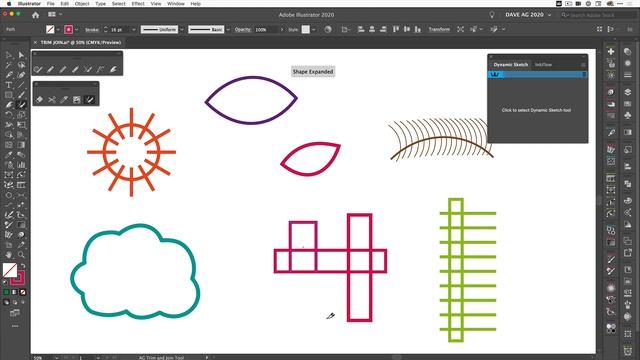This screenshot has height=360, width=640.
Task: Open the Object menu
Action: click(x=82, y=4)
